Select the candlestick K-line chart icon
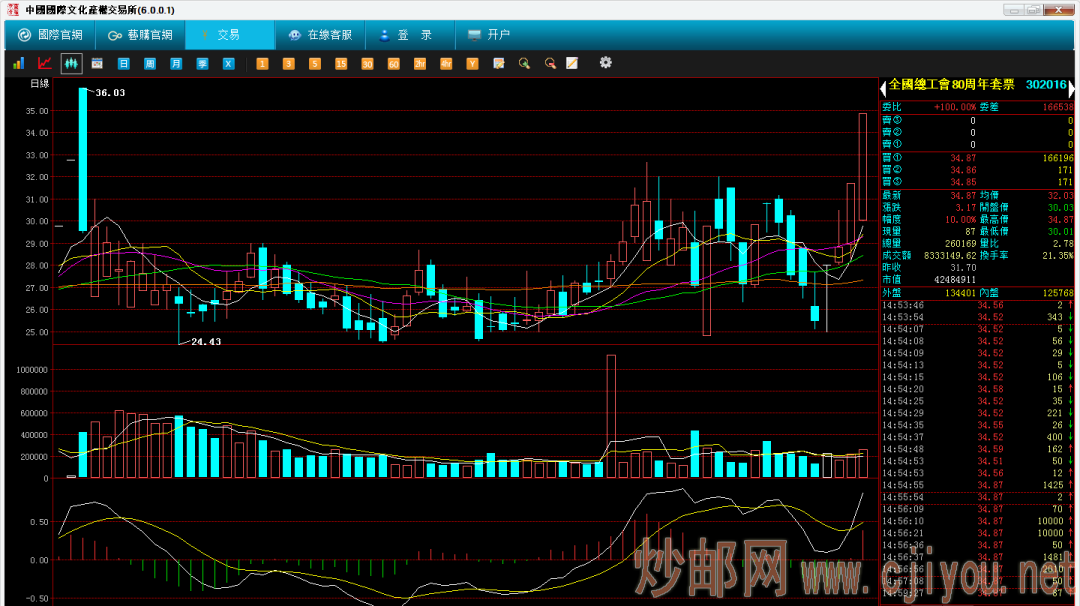 point(71,63)
